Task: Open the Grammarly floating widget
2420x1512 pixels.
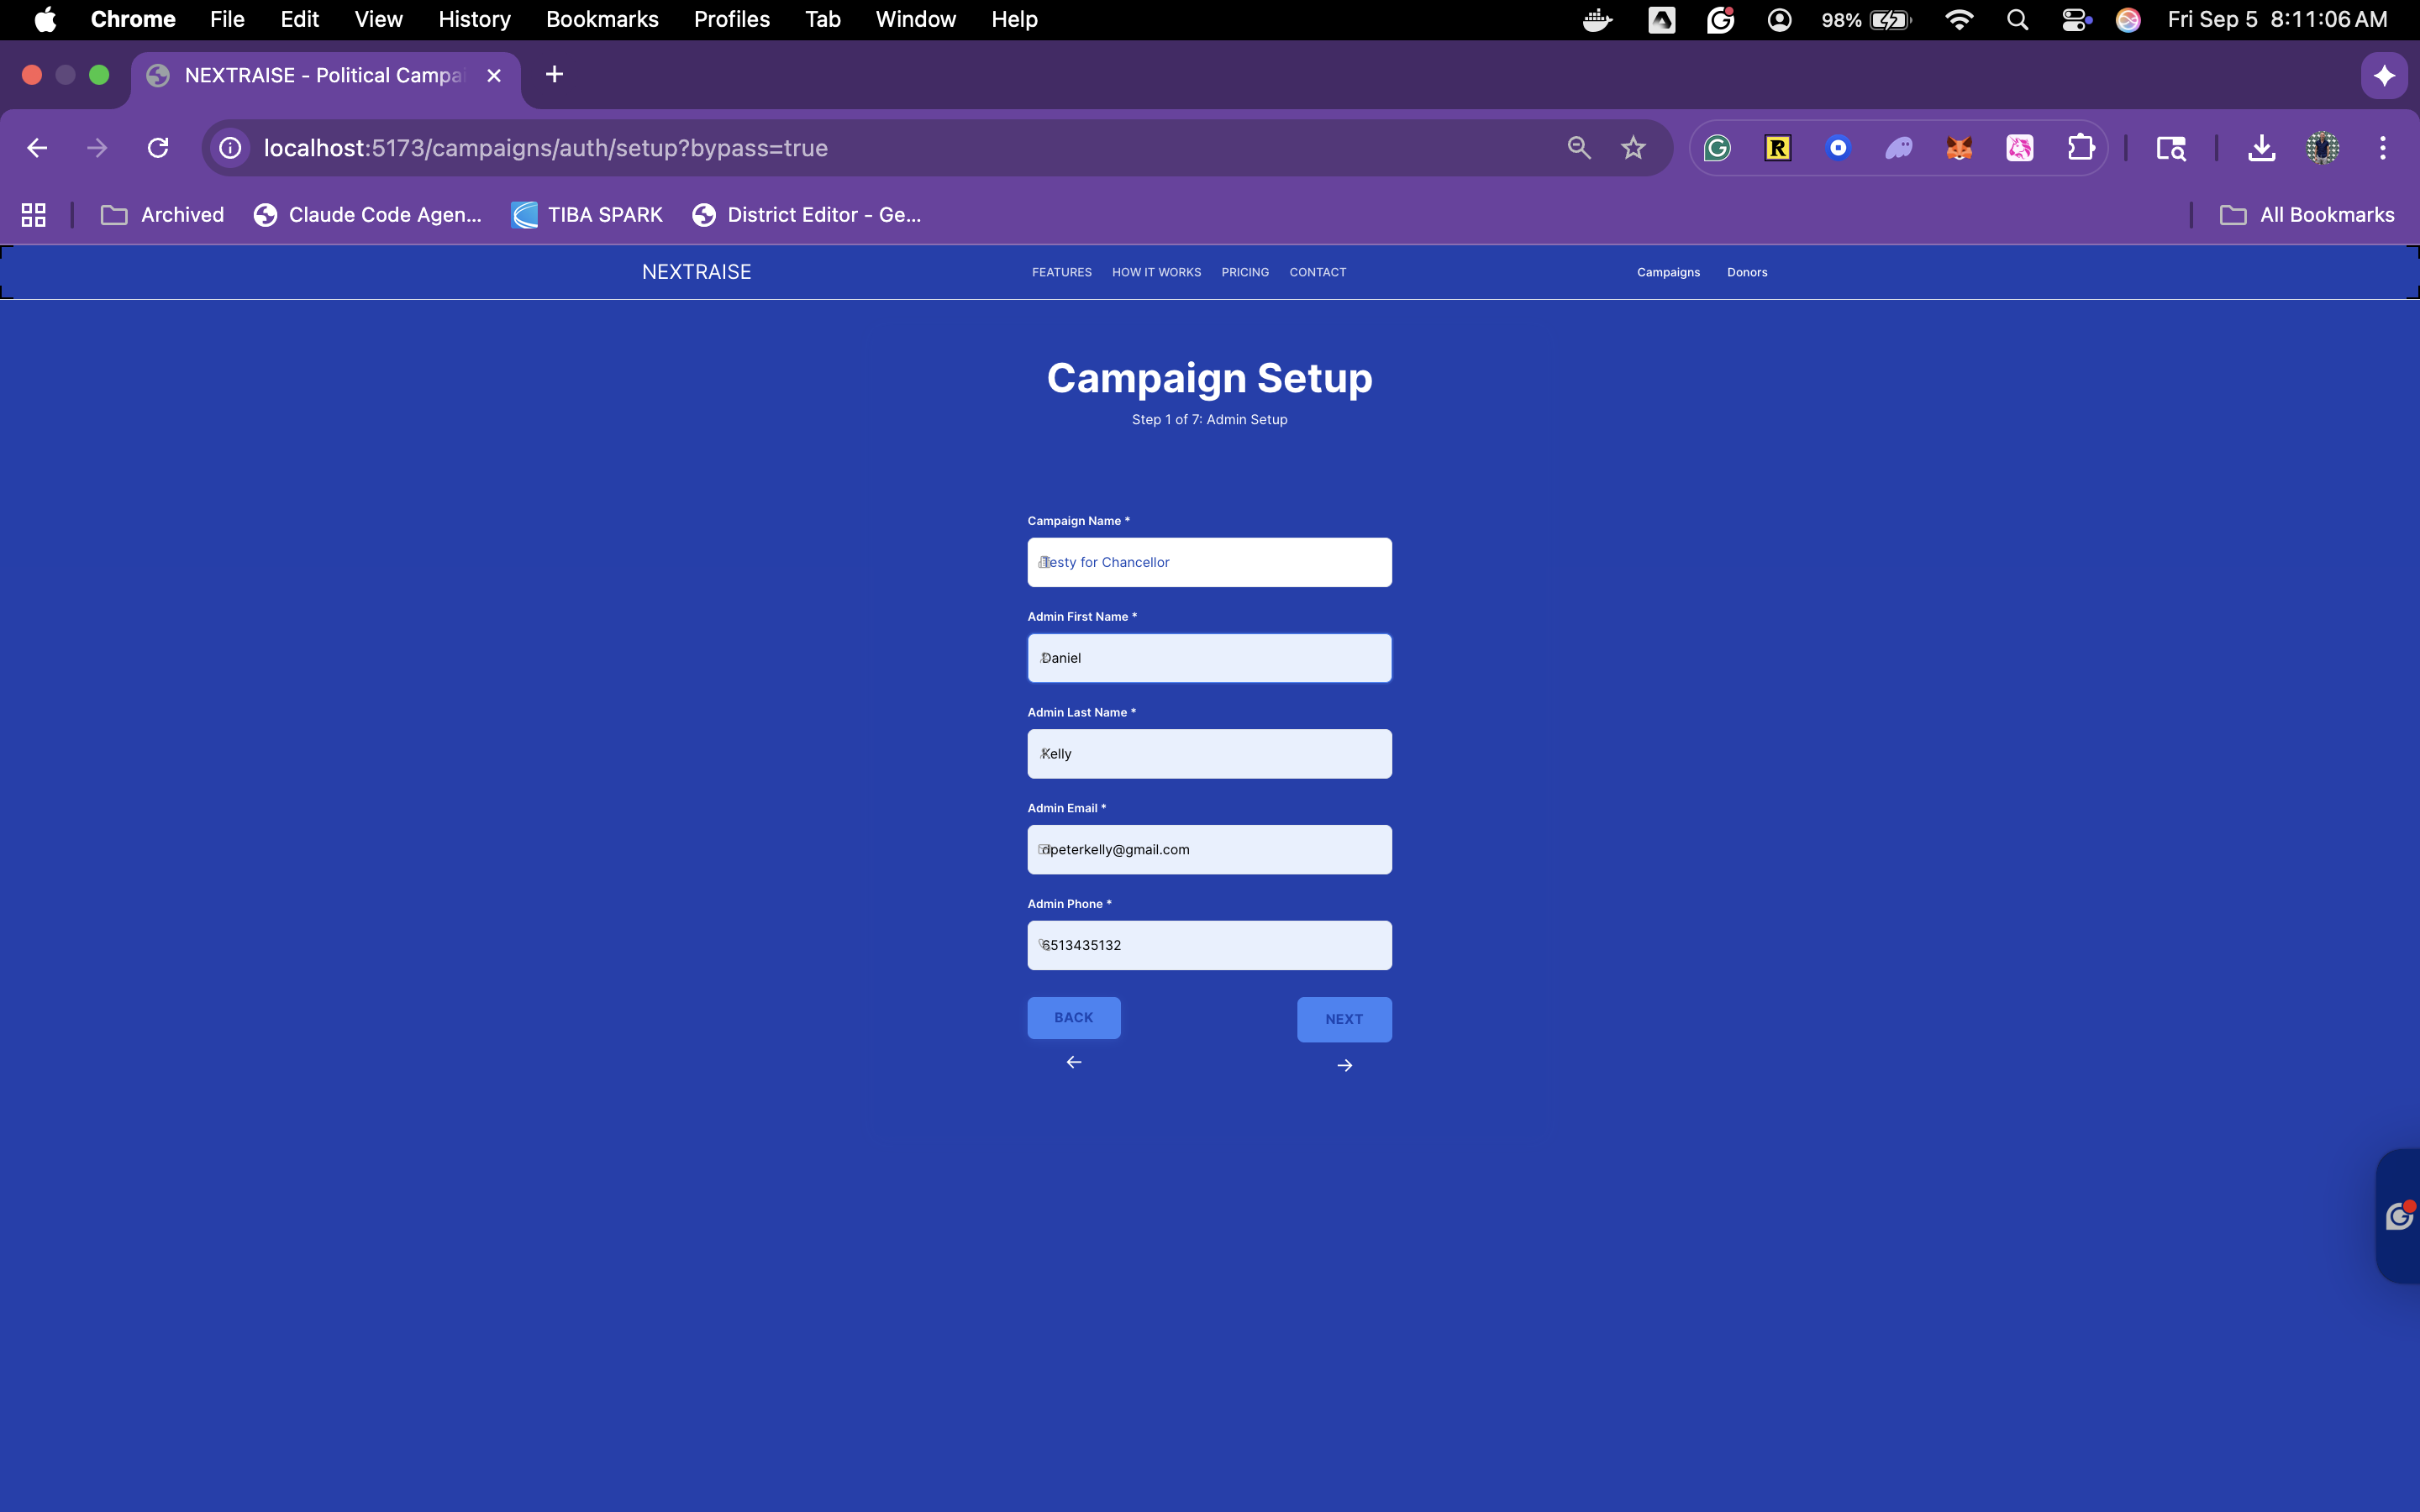Action: [2398, 1216]
